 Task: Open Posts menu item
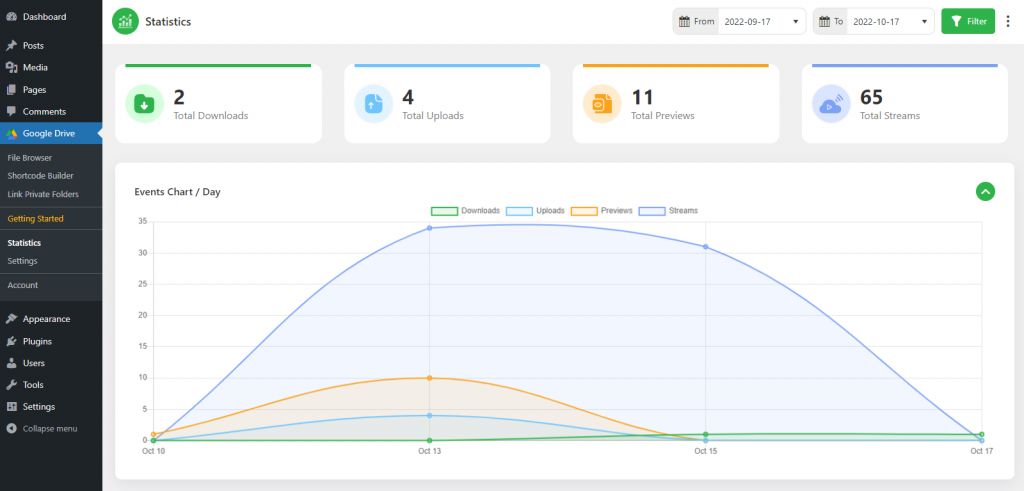51,46
